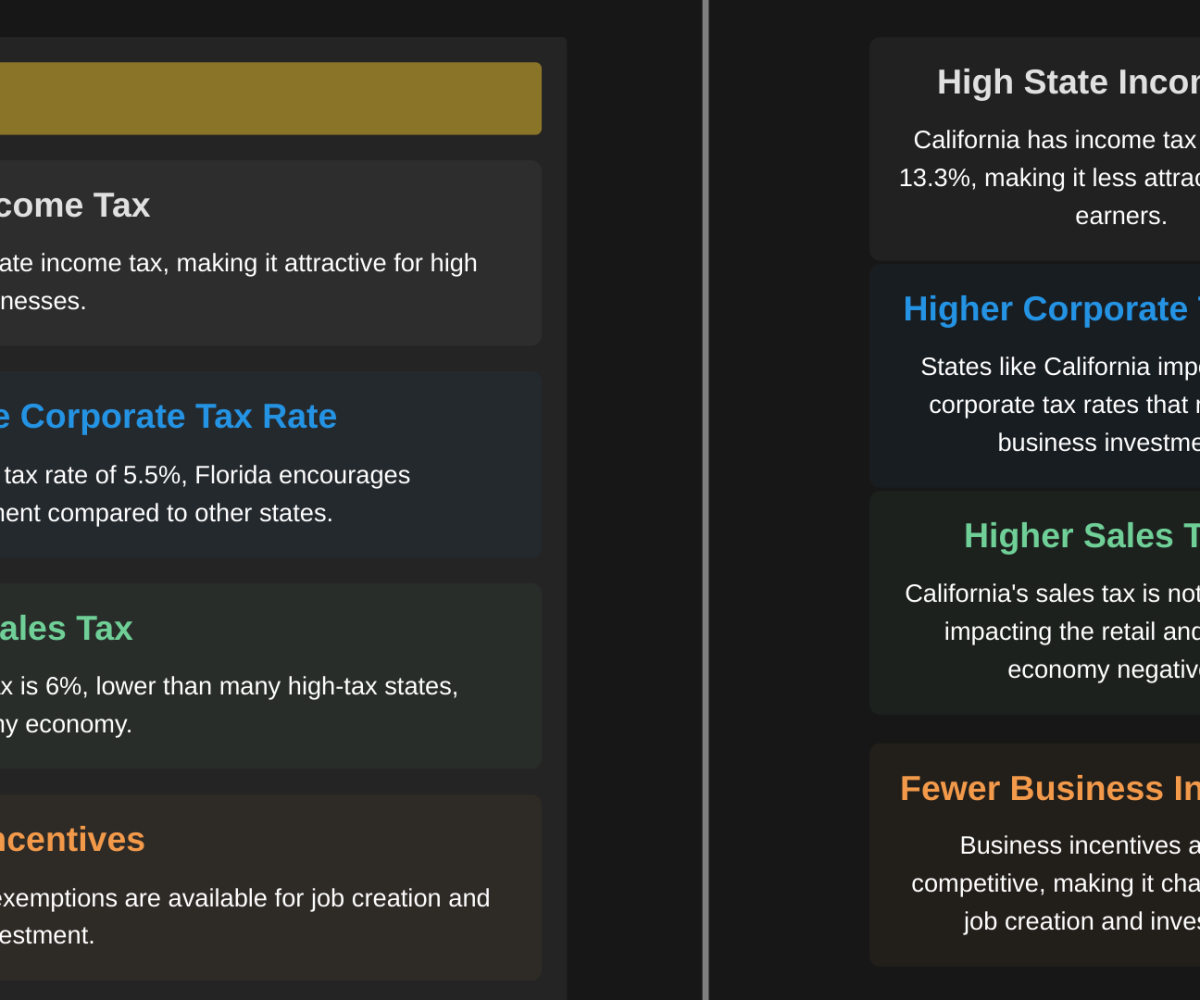Select the orange 'ncentives' heading on left
The height and width of the screenshot is (1000, 1200).
pos(72,839)
